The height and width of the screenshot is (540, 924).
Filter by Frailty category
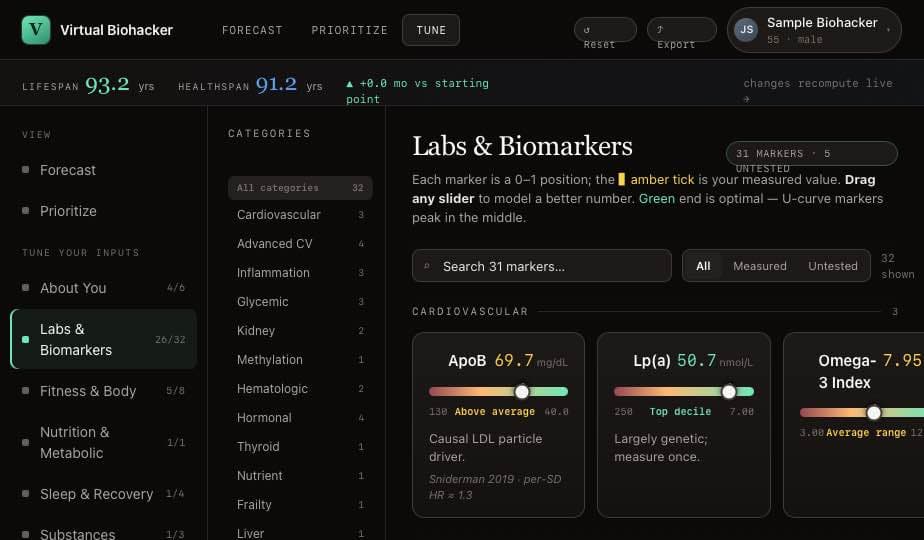click(300, 505)
